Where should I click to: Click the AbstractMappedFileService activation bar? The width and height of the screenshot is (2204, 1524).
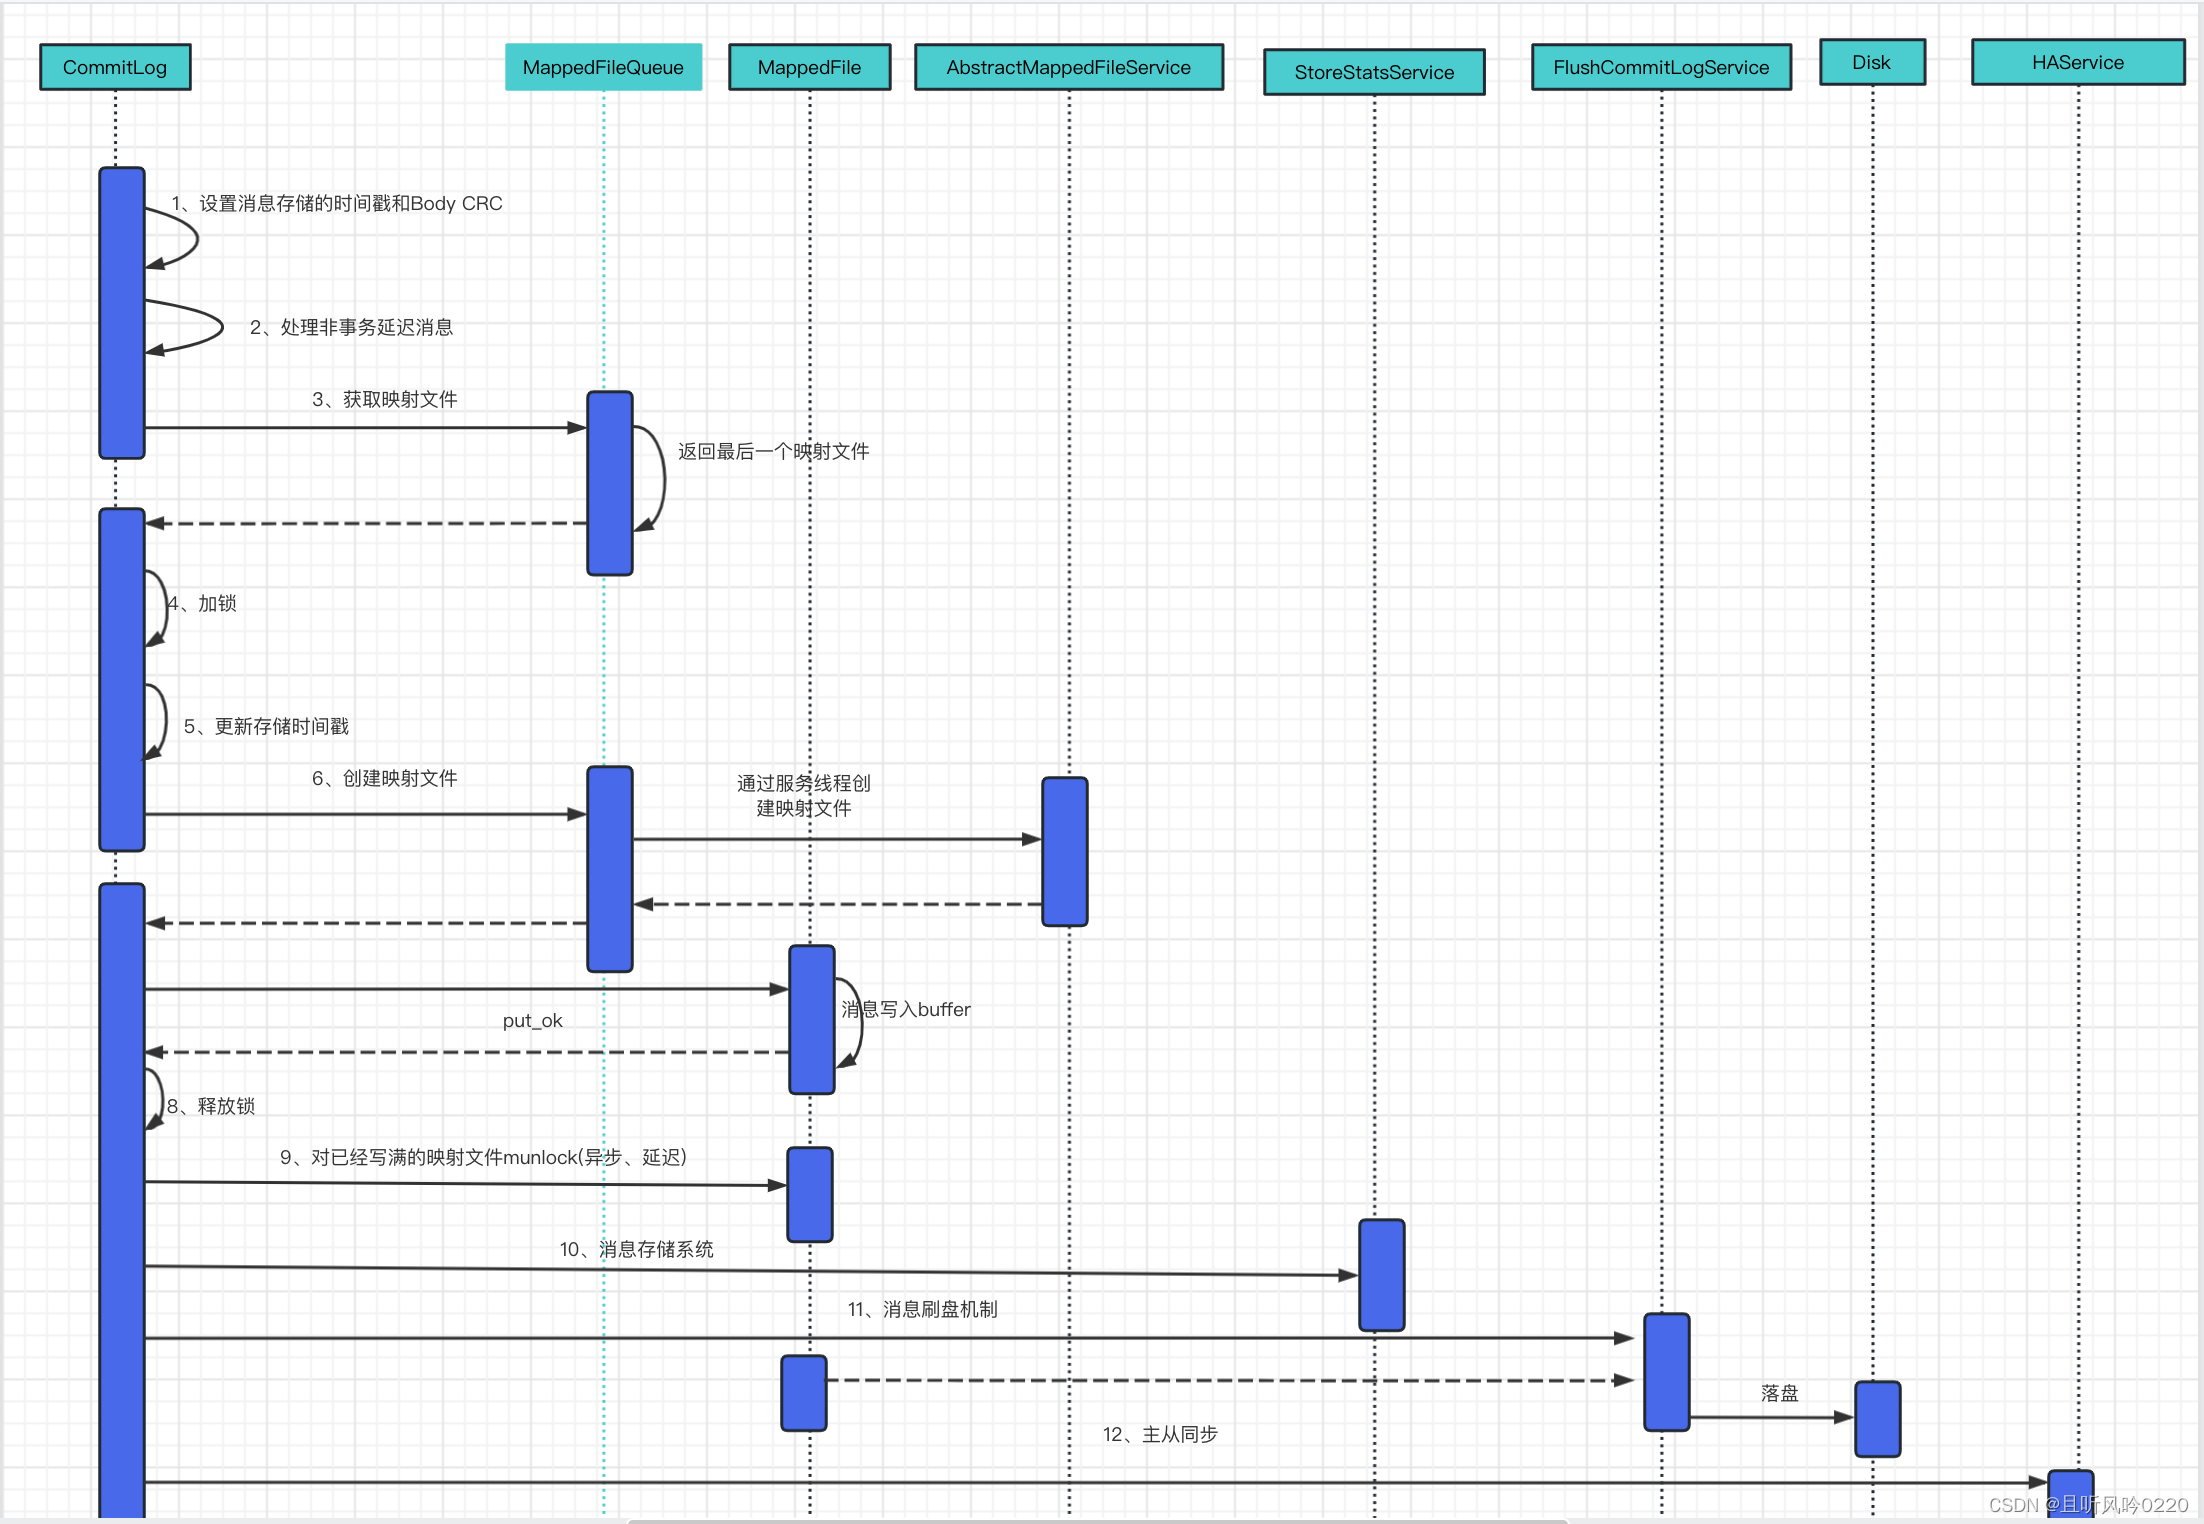[1065, 852]
